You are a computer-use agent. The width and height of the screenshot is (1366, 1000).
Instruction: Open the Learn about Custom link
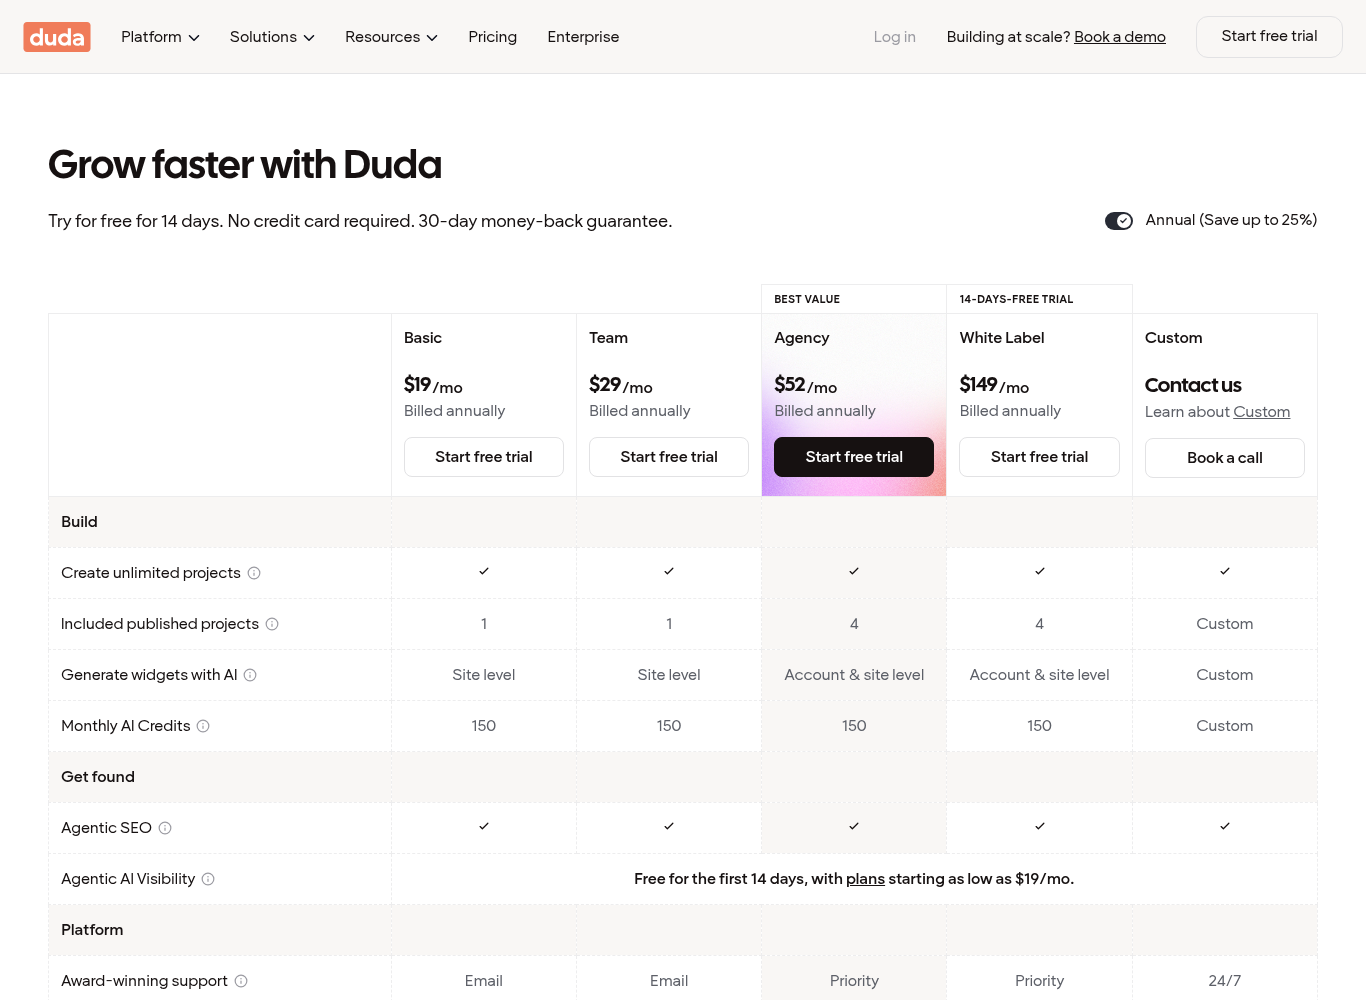point(1261,412)
